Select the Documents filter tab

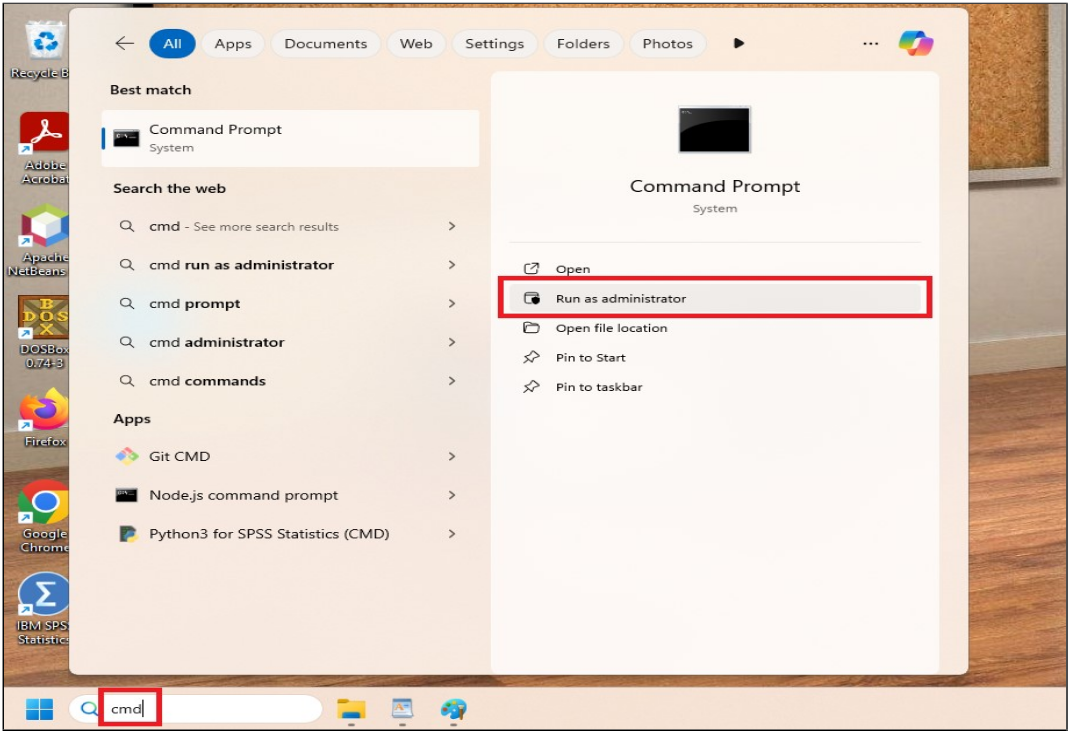click(325, 44)
